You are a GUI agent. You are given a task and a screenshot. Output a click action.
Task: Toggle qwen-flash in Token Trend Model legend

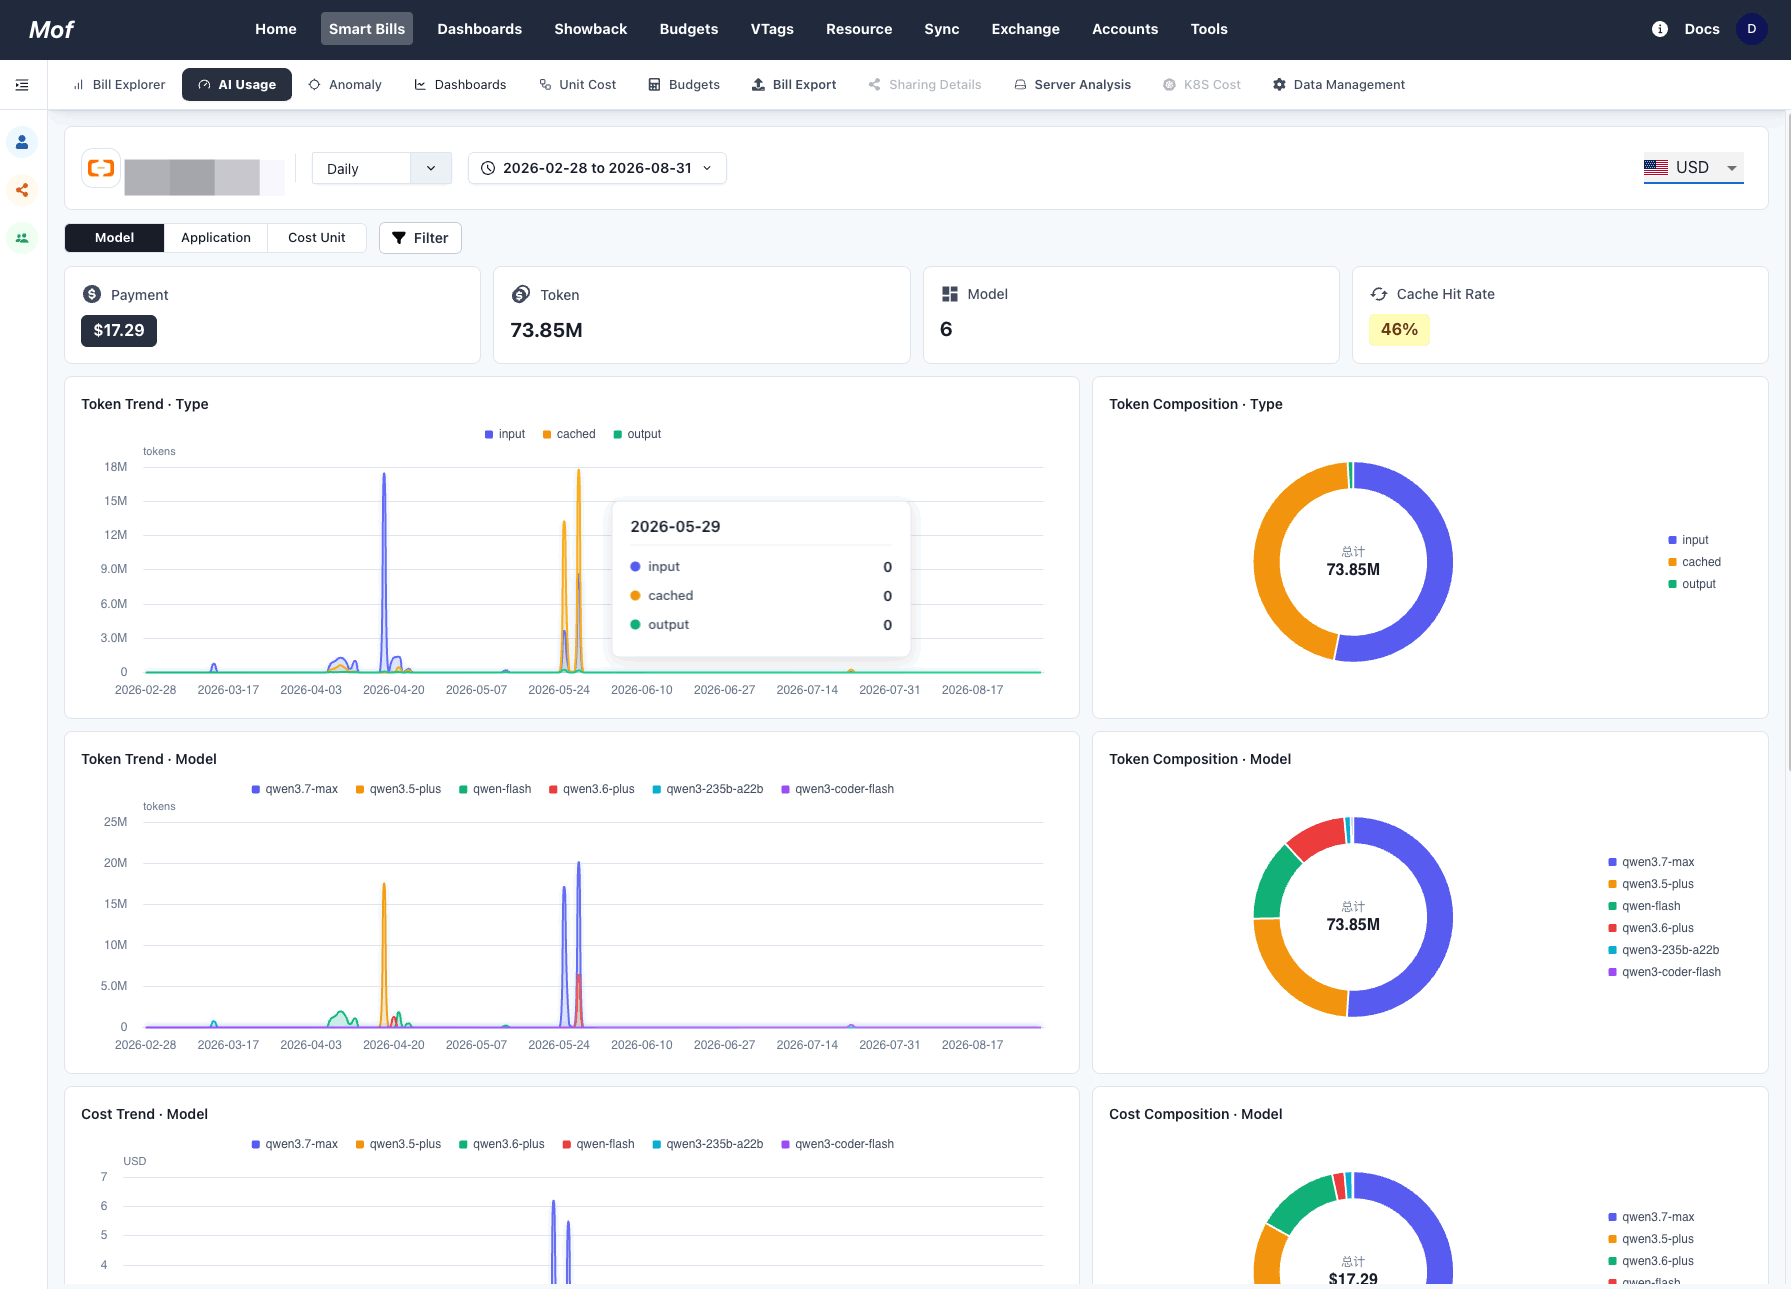[495, 789]
